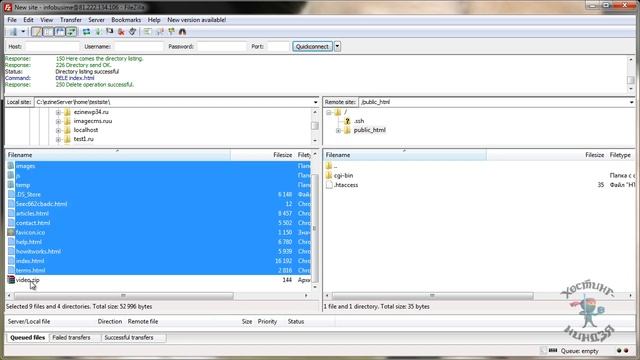Focus the Port input field

(x=278, y=47)
